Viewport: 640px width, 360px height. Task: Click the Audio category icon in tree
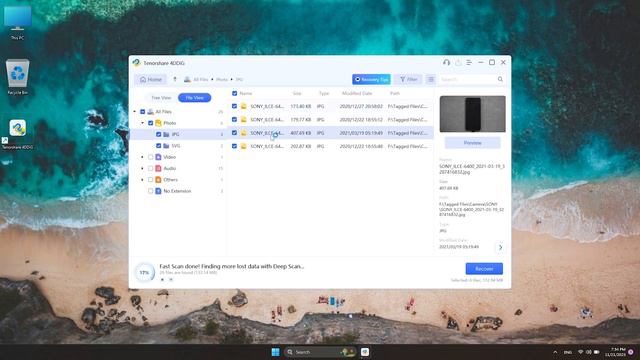click(x=158, y=168)
